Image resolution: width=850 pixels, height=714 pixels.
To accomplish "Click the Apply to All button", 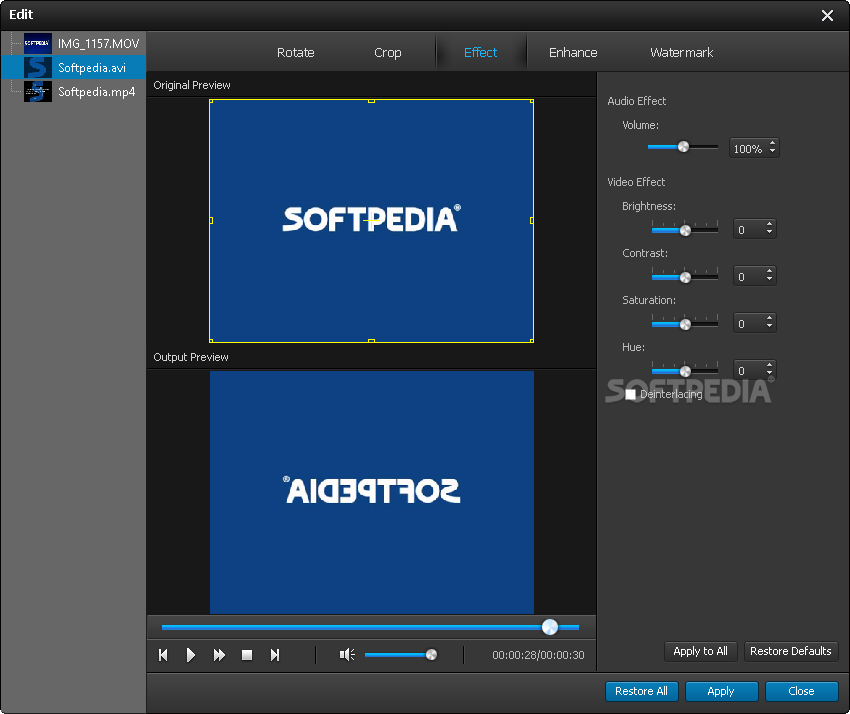I will tap(700, 651).
